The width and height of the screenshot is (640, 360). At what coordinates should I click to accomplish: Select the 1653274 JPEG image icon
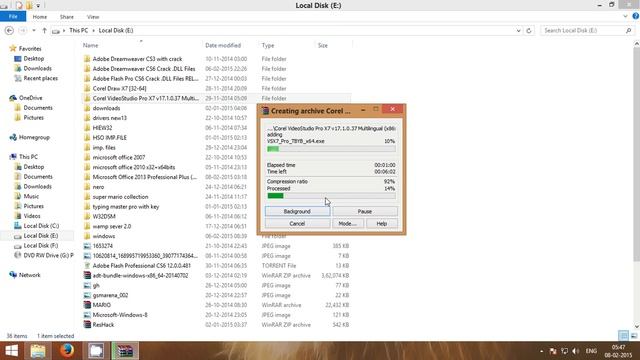coord(87,246)
